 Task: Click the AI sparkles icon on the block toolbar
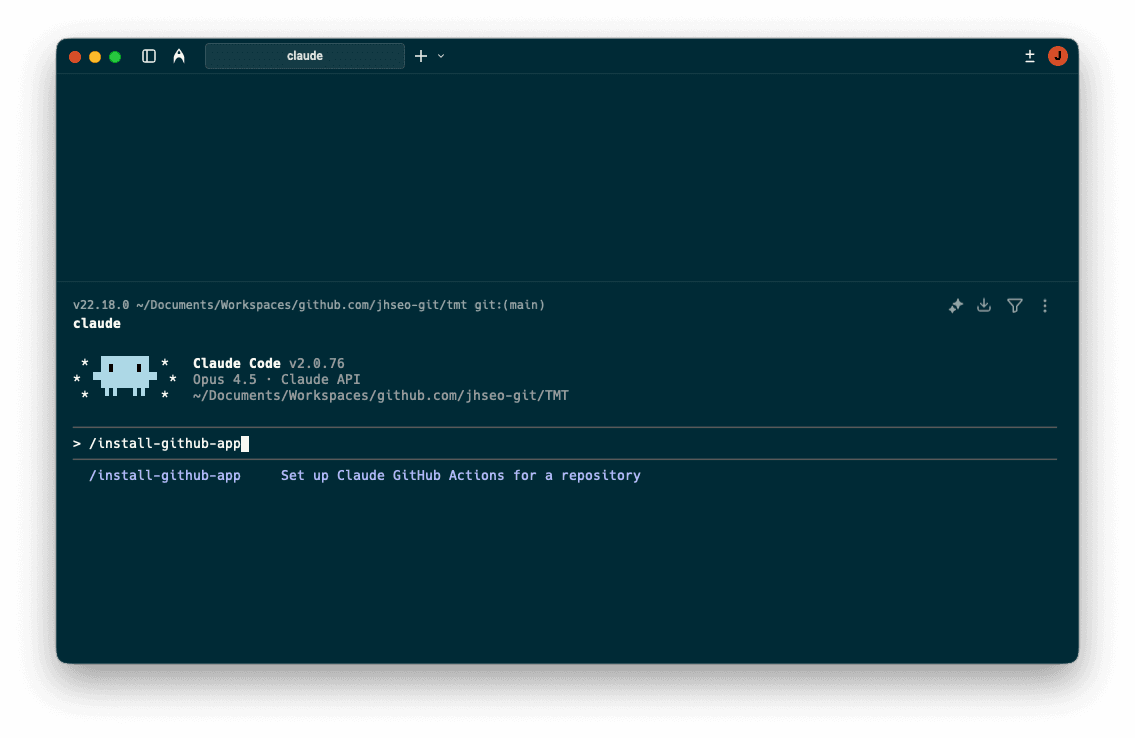955,305
